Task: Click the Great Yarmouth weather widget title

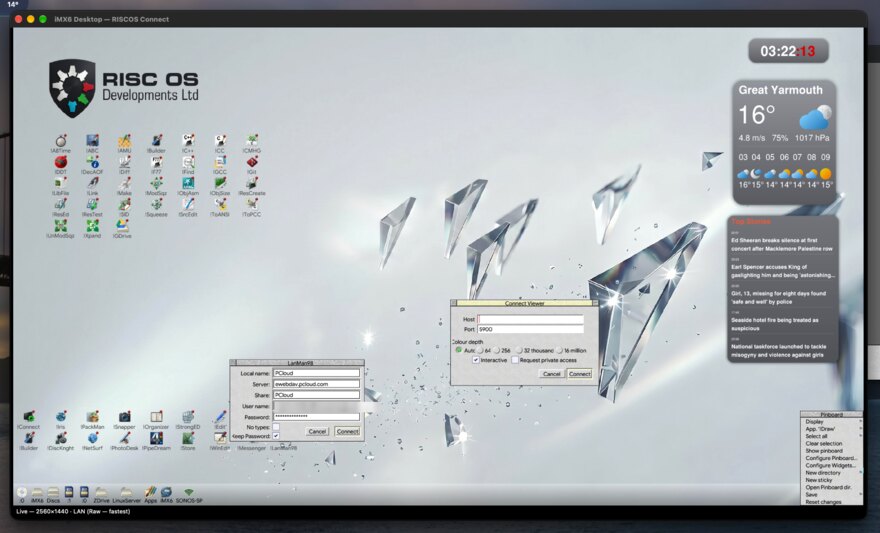Action: coord(780,90)
